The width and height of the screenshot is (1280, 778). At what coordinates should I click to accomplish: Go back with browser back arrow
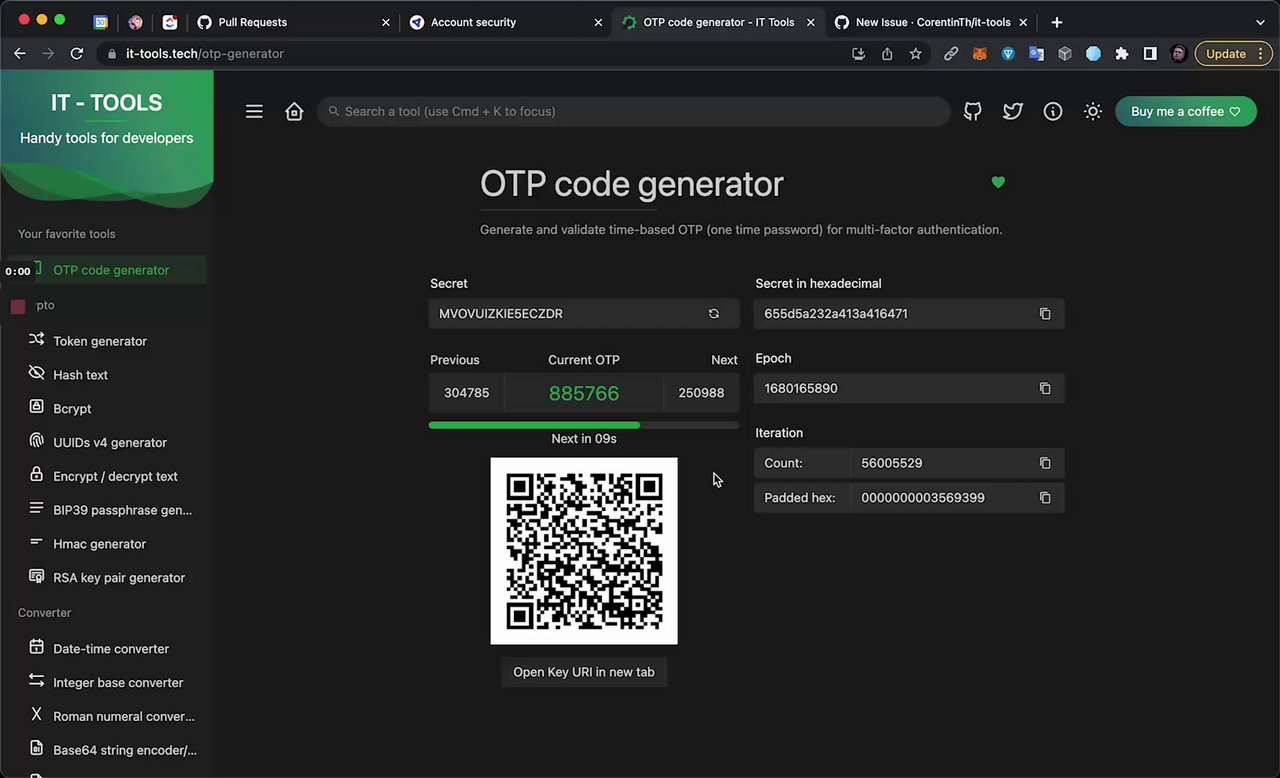pyautogui.click(x=19, y=54)
